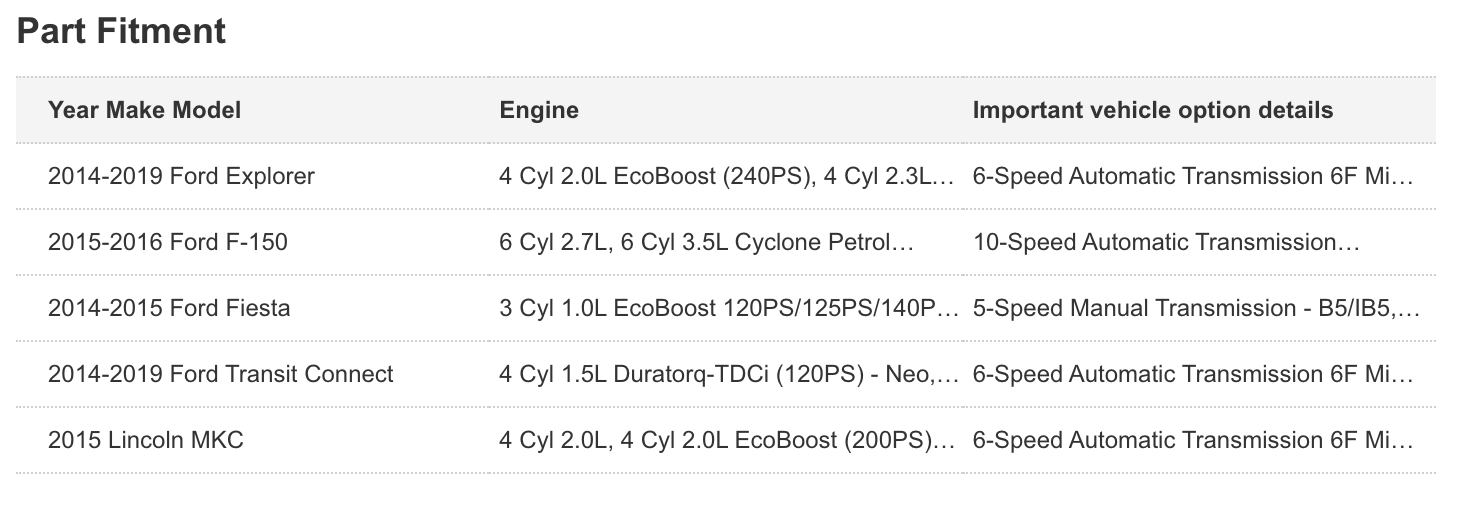Viewport: 1472px width, 530px height.
Task: Click the Engine column header
Action: (x=539, y=110)
